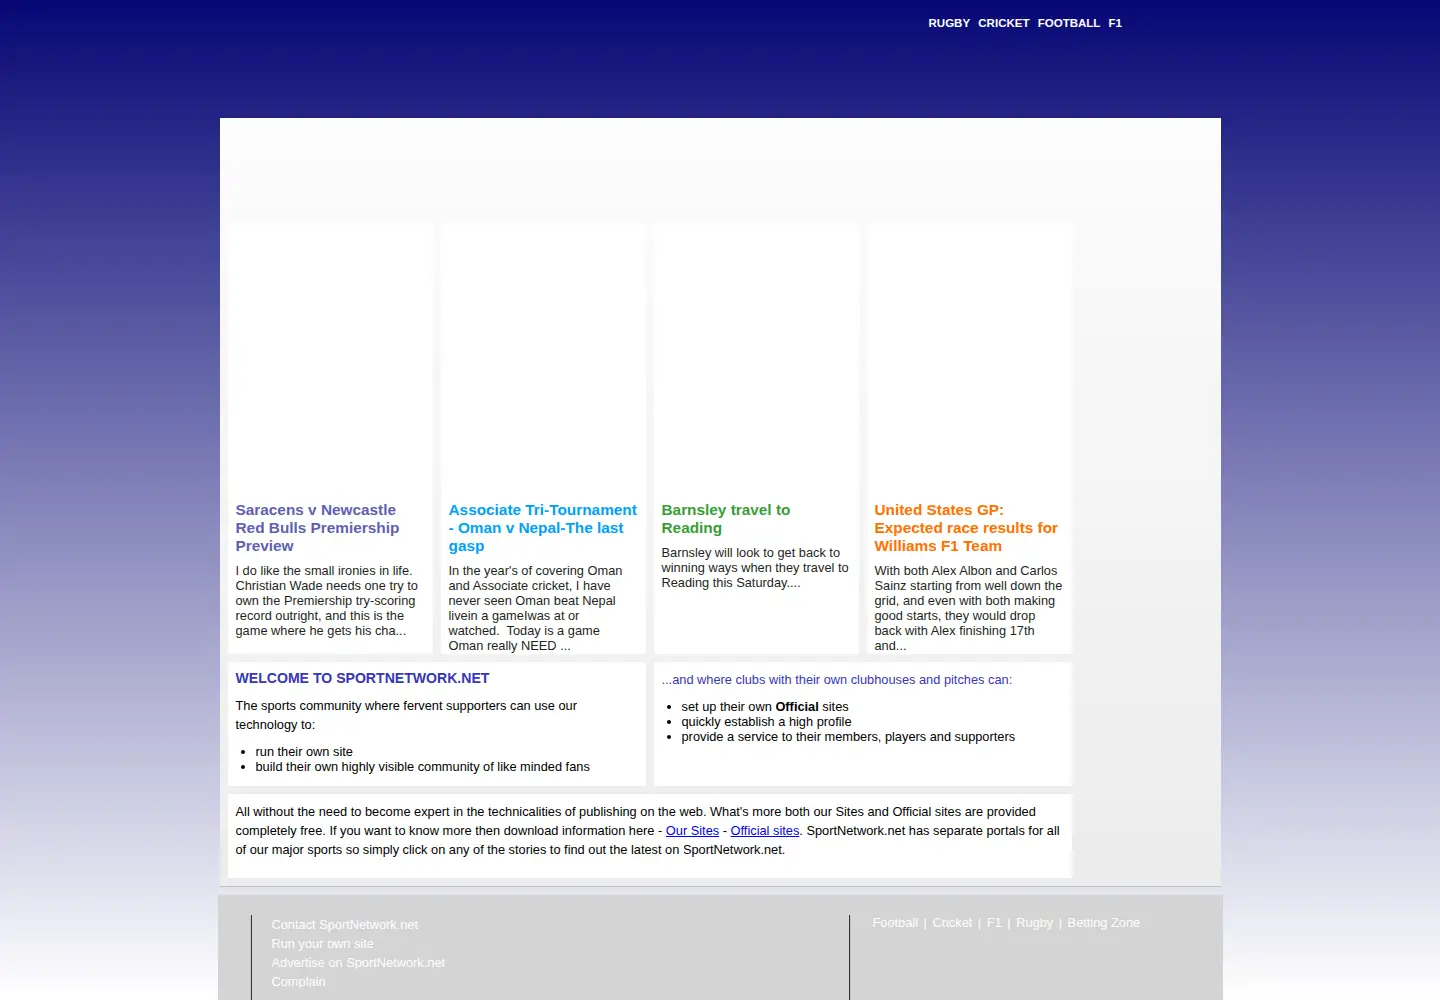Image resolution: width=1440 pixels, height=1000 pixels.
Task: Click the Our Sites download link
Action: pyautogui.click(x=692, y=831)
